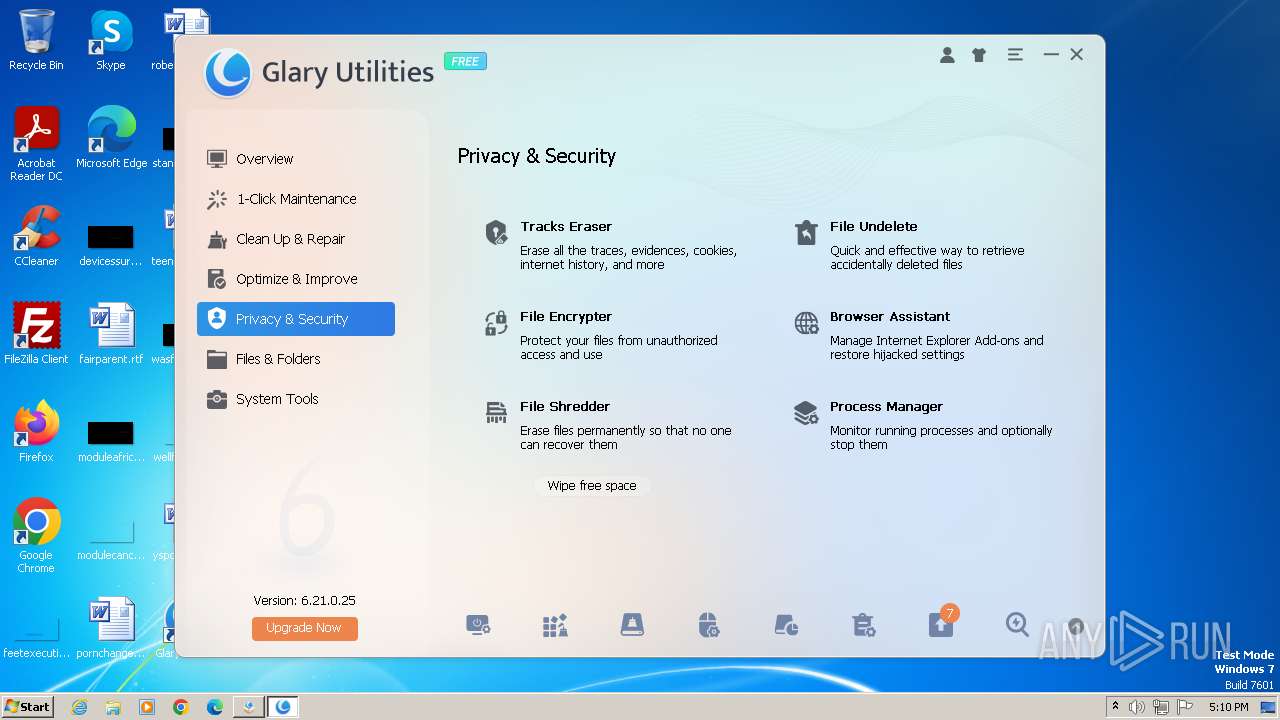The width and height of the screenshot is (1280, 720).
Task: Open the CCleaner desktop shortcut
Action: click(x=36, y=236)
